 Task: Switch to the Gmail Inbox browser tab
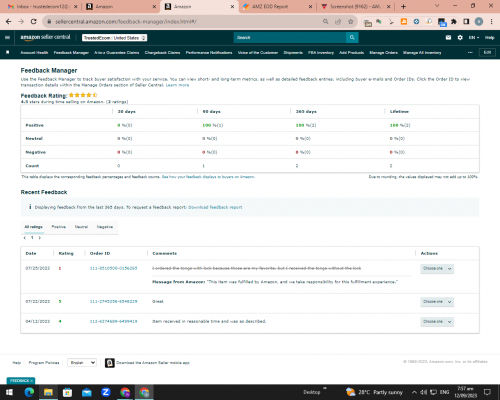pyautogui.click(x=42, y=6)
